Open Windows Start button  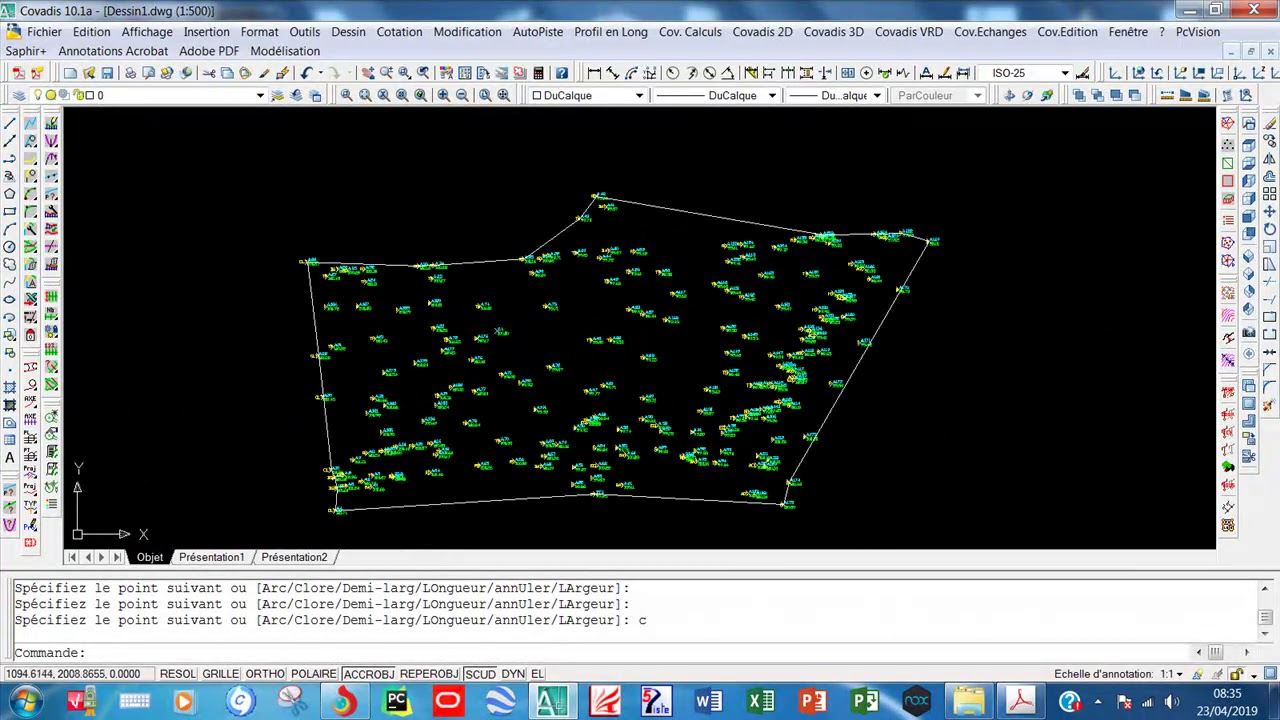pyautogui.click(x=24, y=701)
